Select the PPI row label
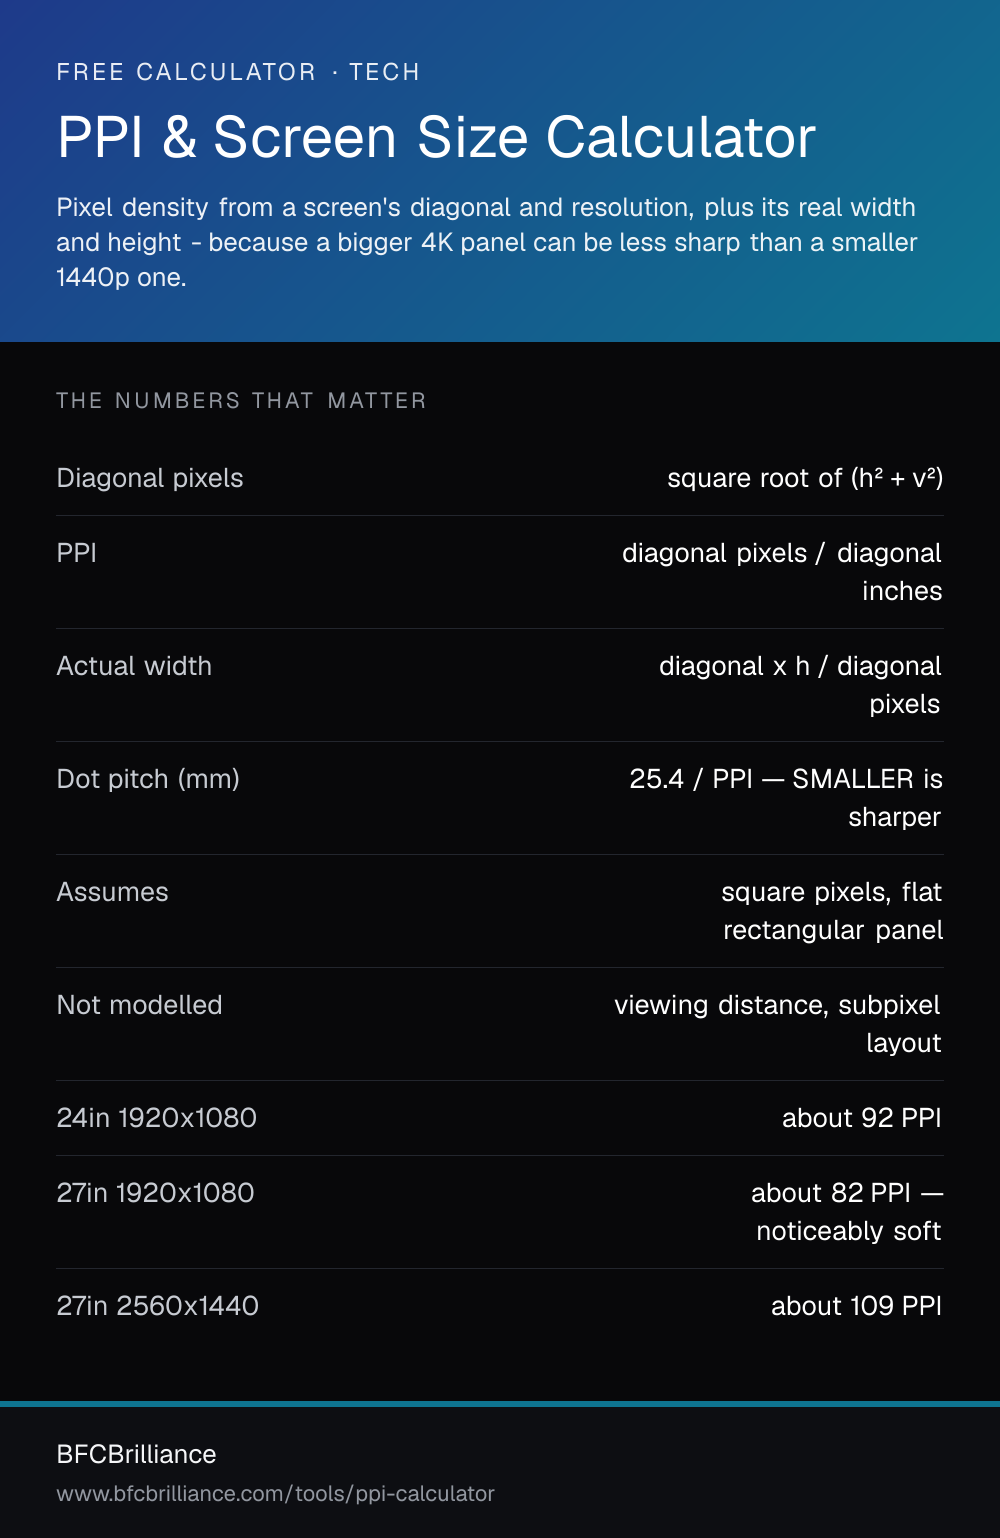The height and width of the screenshot is (1538, 1000). [x=77, y=553]
